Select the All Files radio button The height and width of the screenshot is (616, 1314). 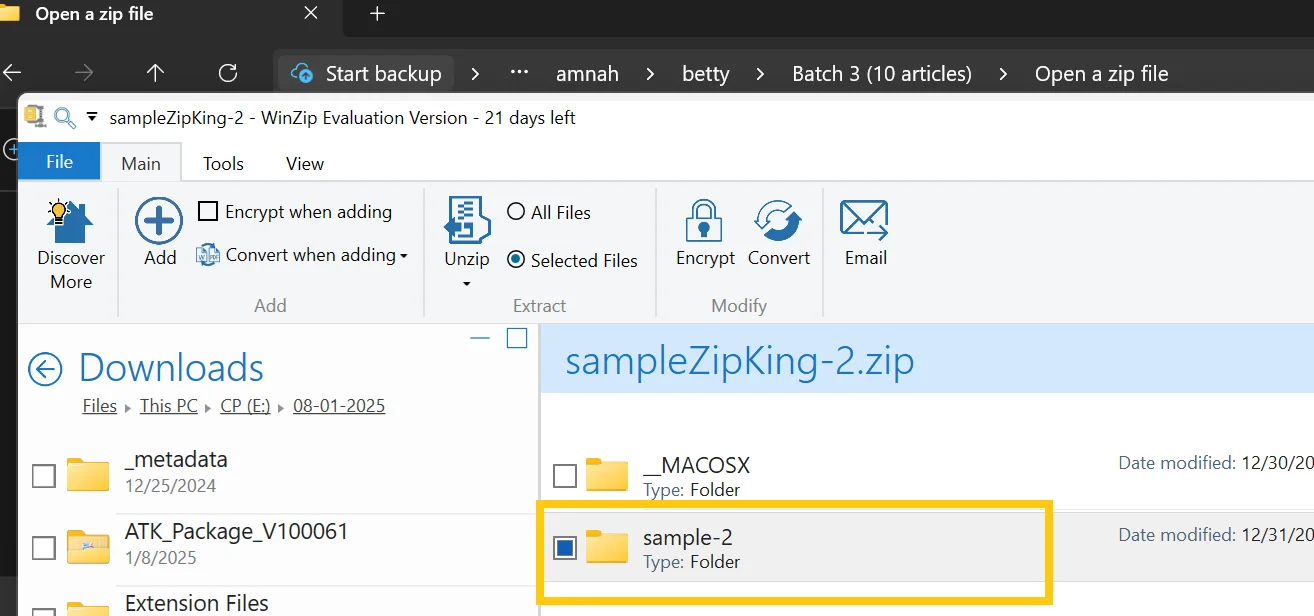point(516,212)
